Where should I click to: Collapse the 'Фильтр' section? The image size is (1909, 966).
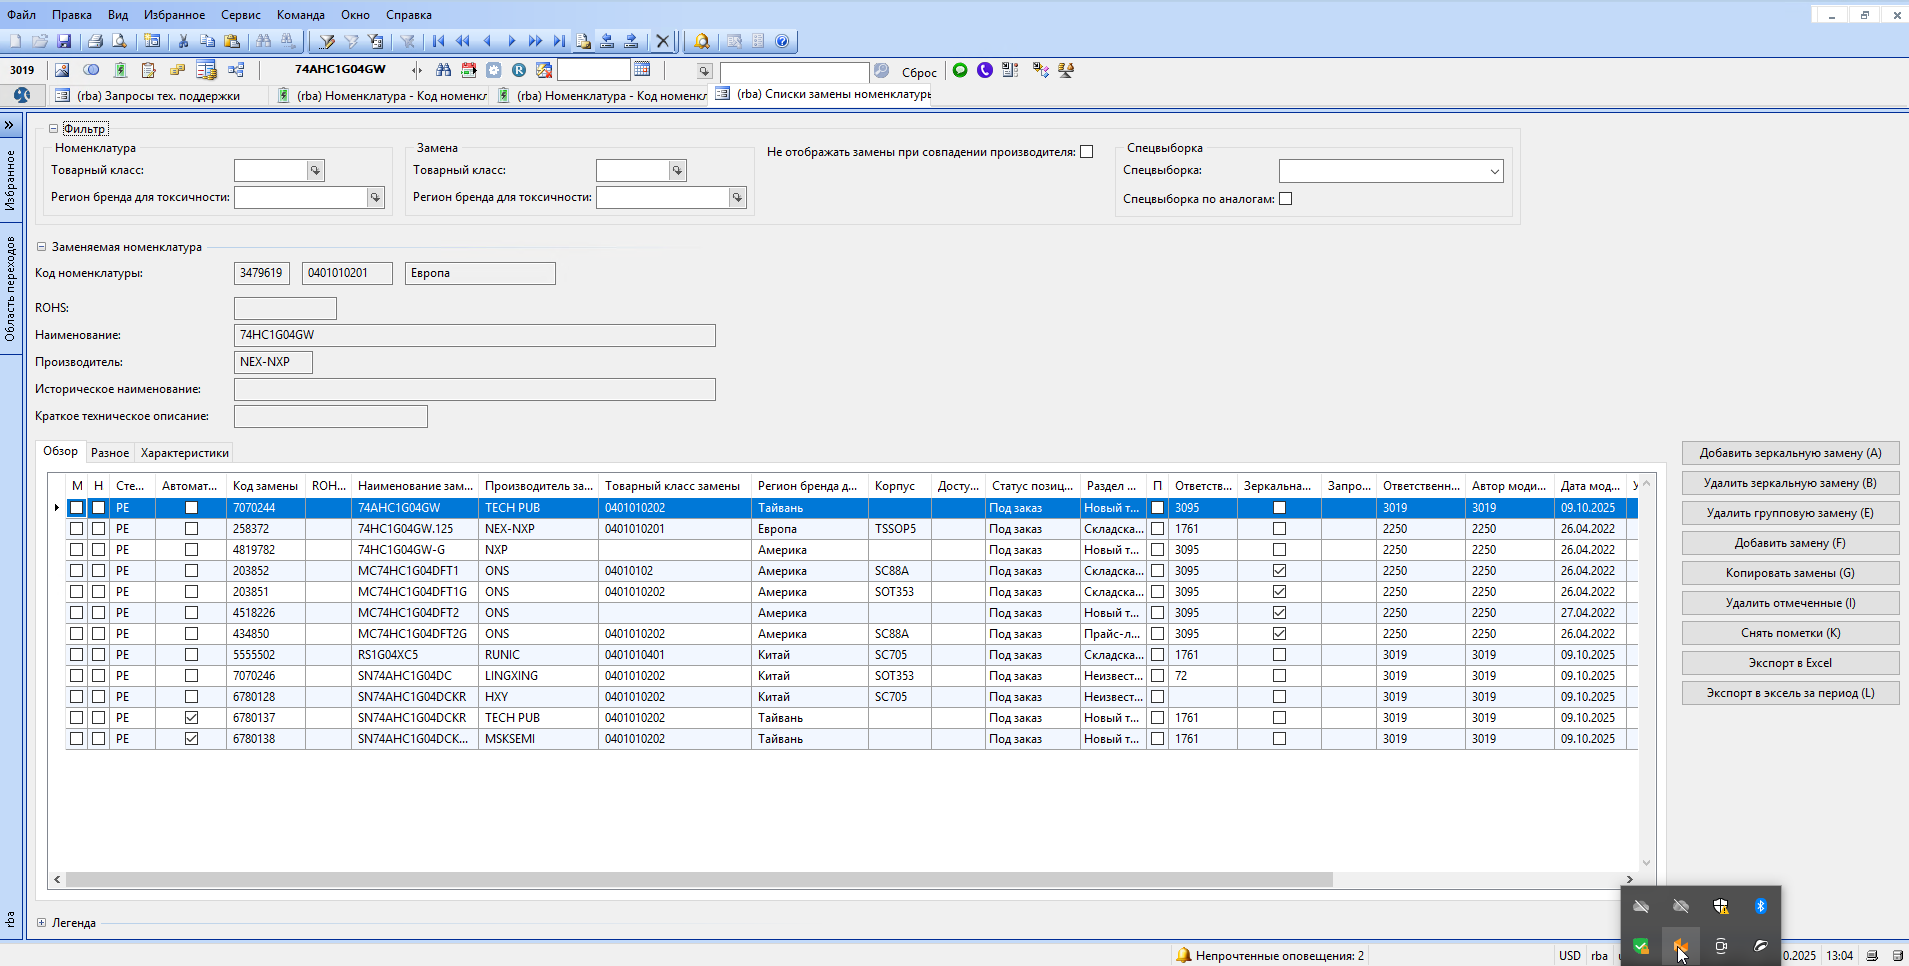click(x=54, y=129)
